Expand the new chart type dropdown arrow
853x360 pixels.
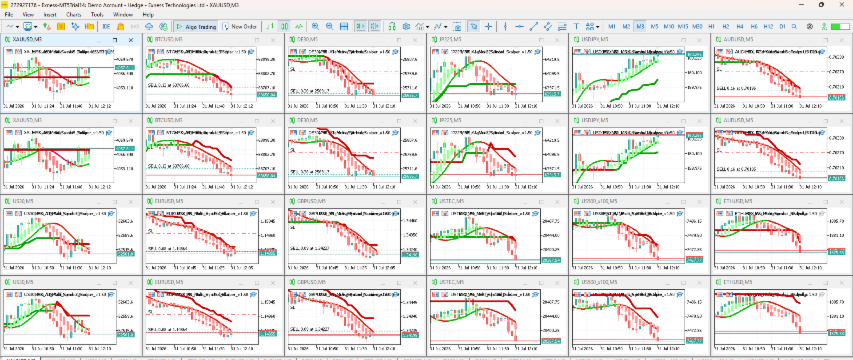(17, 26)
